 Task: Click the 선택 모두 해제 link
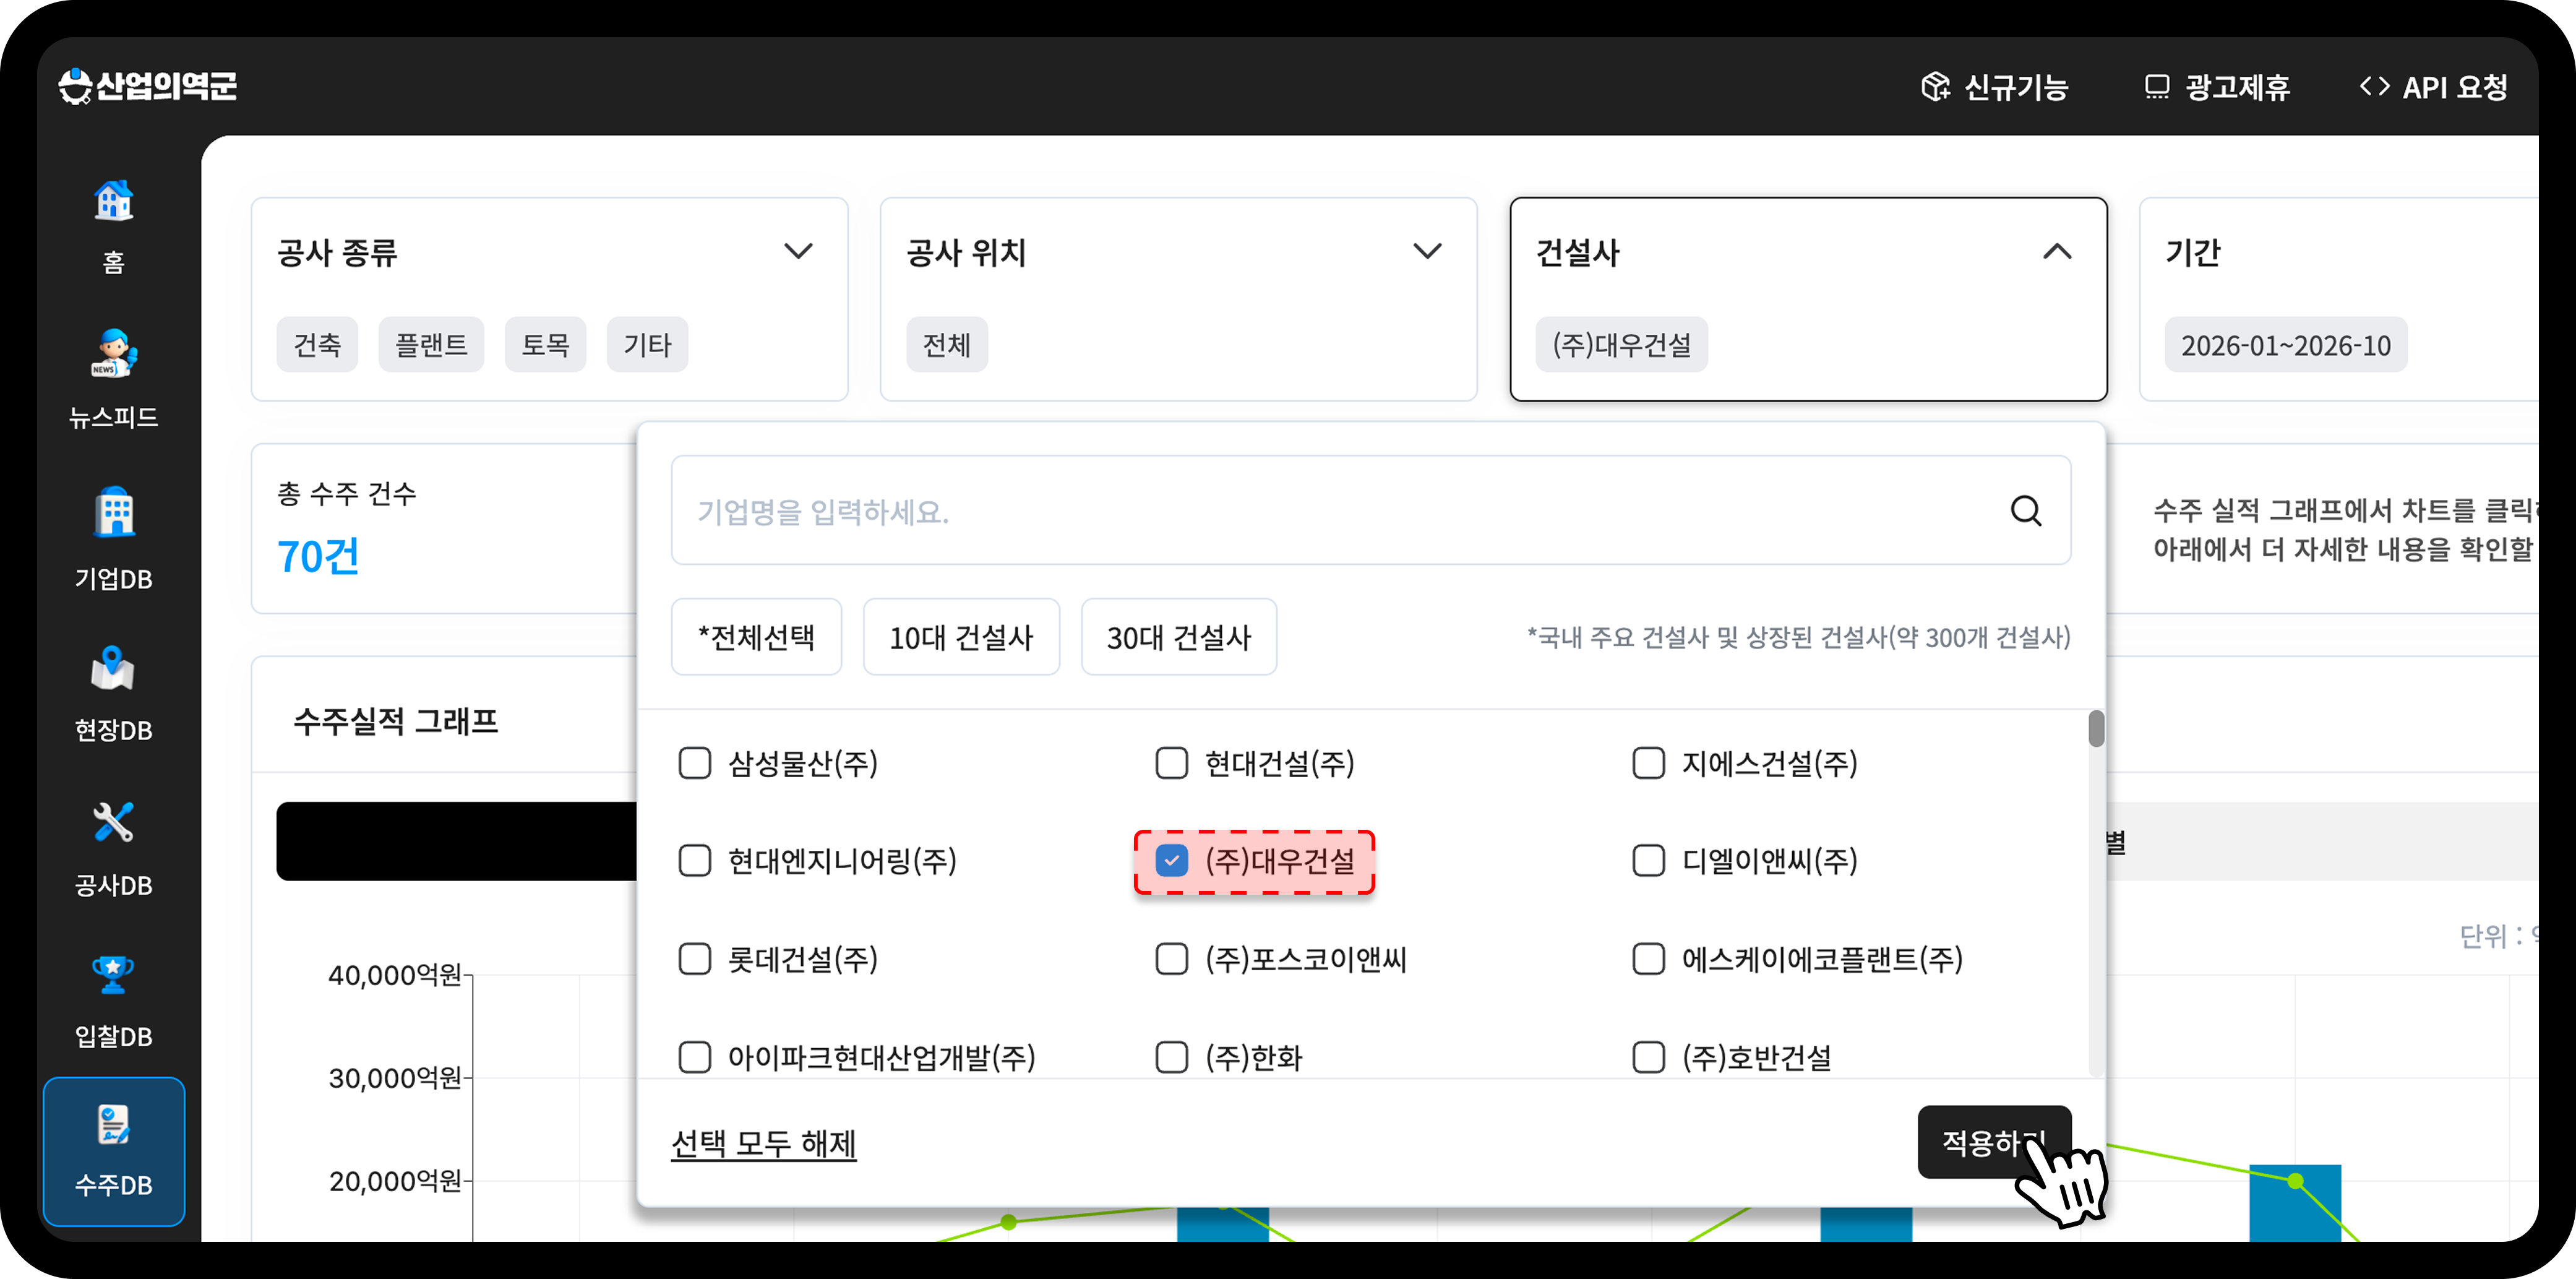point(764,1143)
